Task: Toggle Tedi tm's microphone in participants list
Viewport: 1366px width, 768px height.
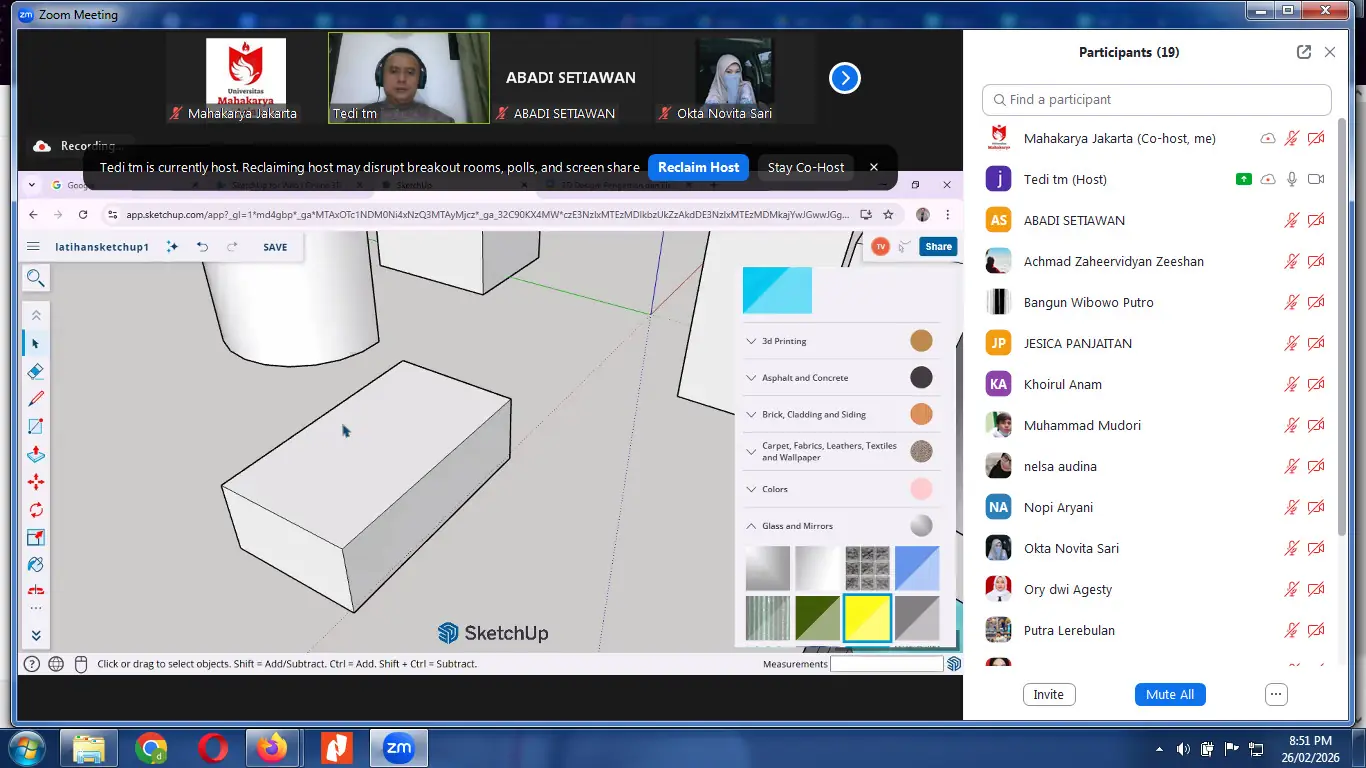Action: 1292,179
